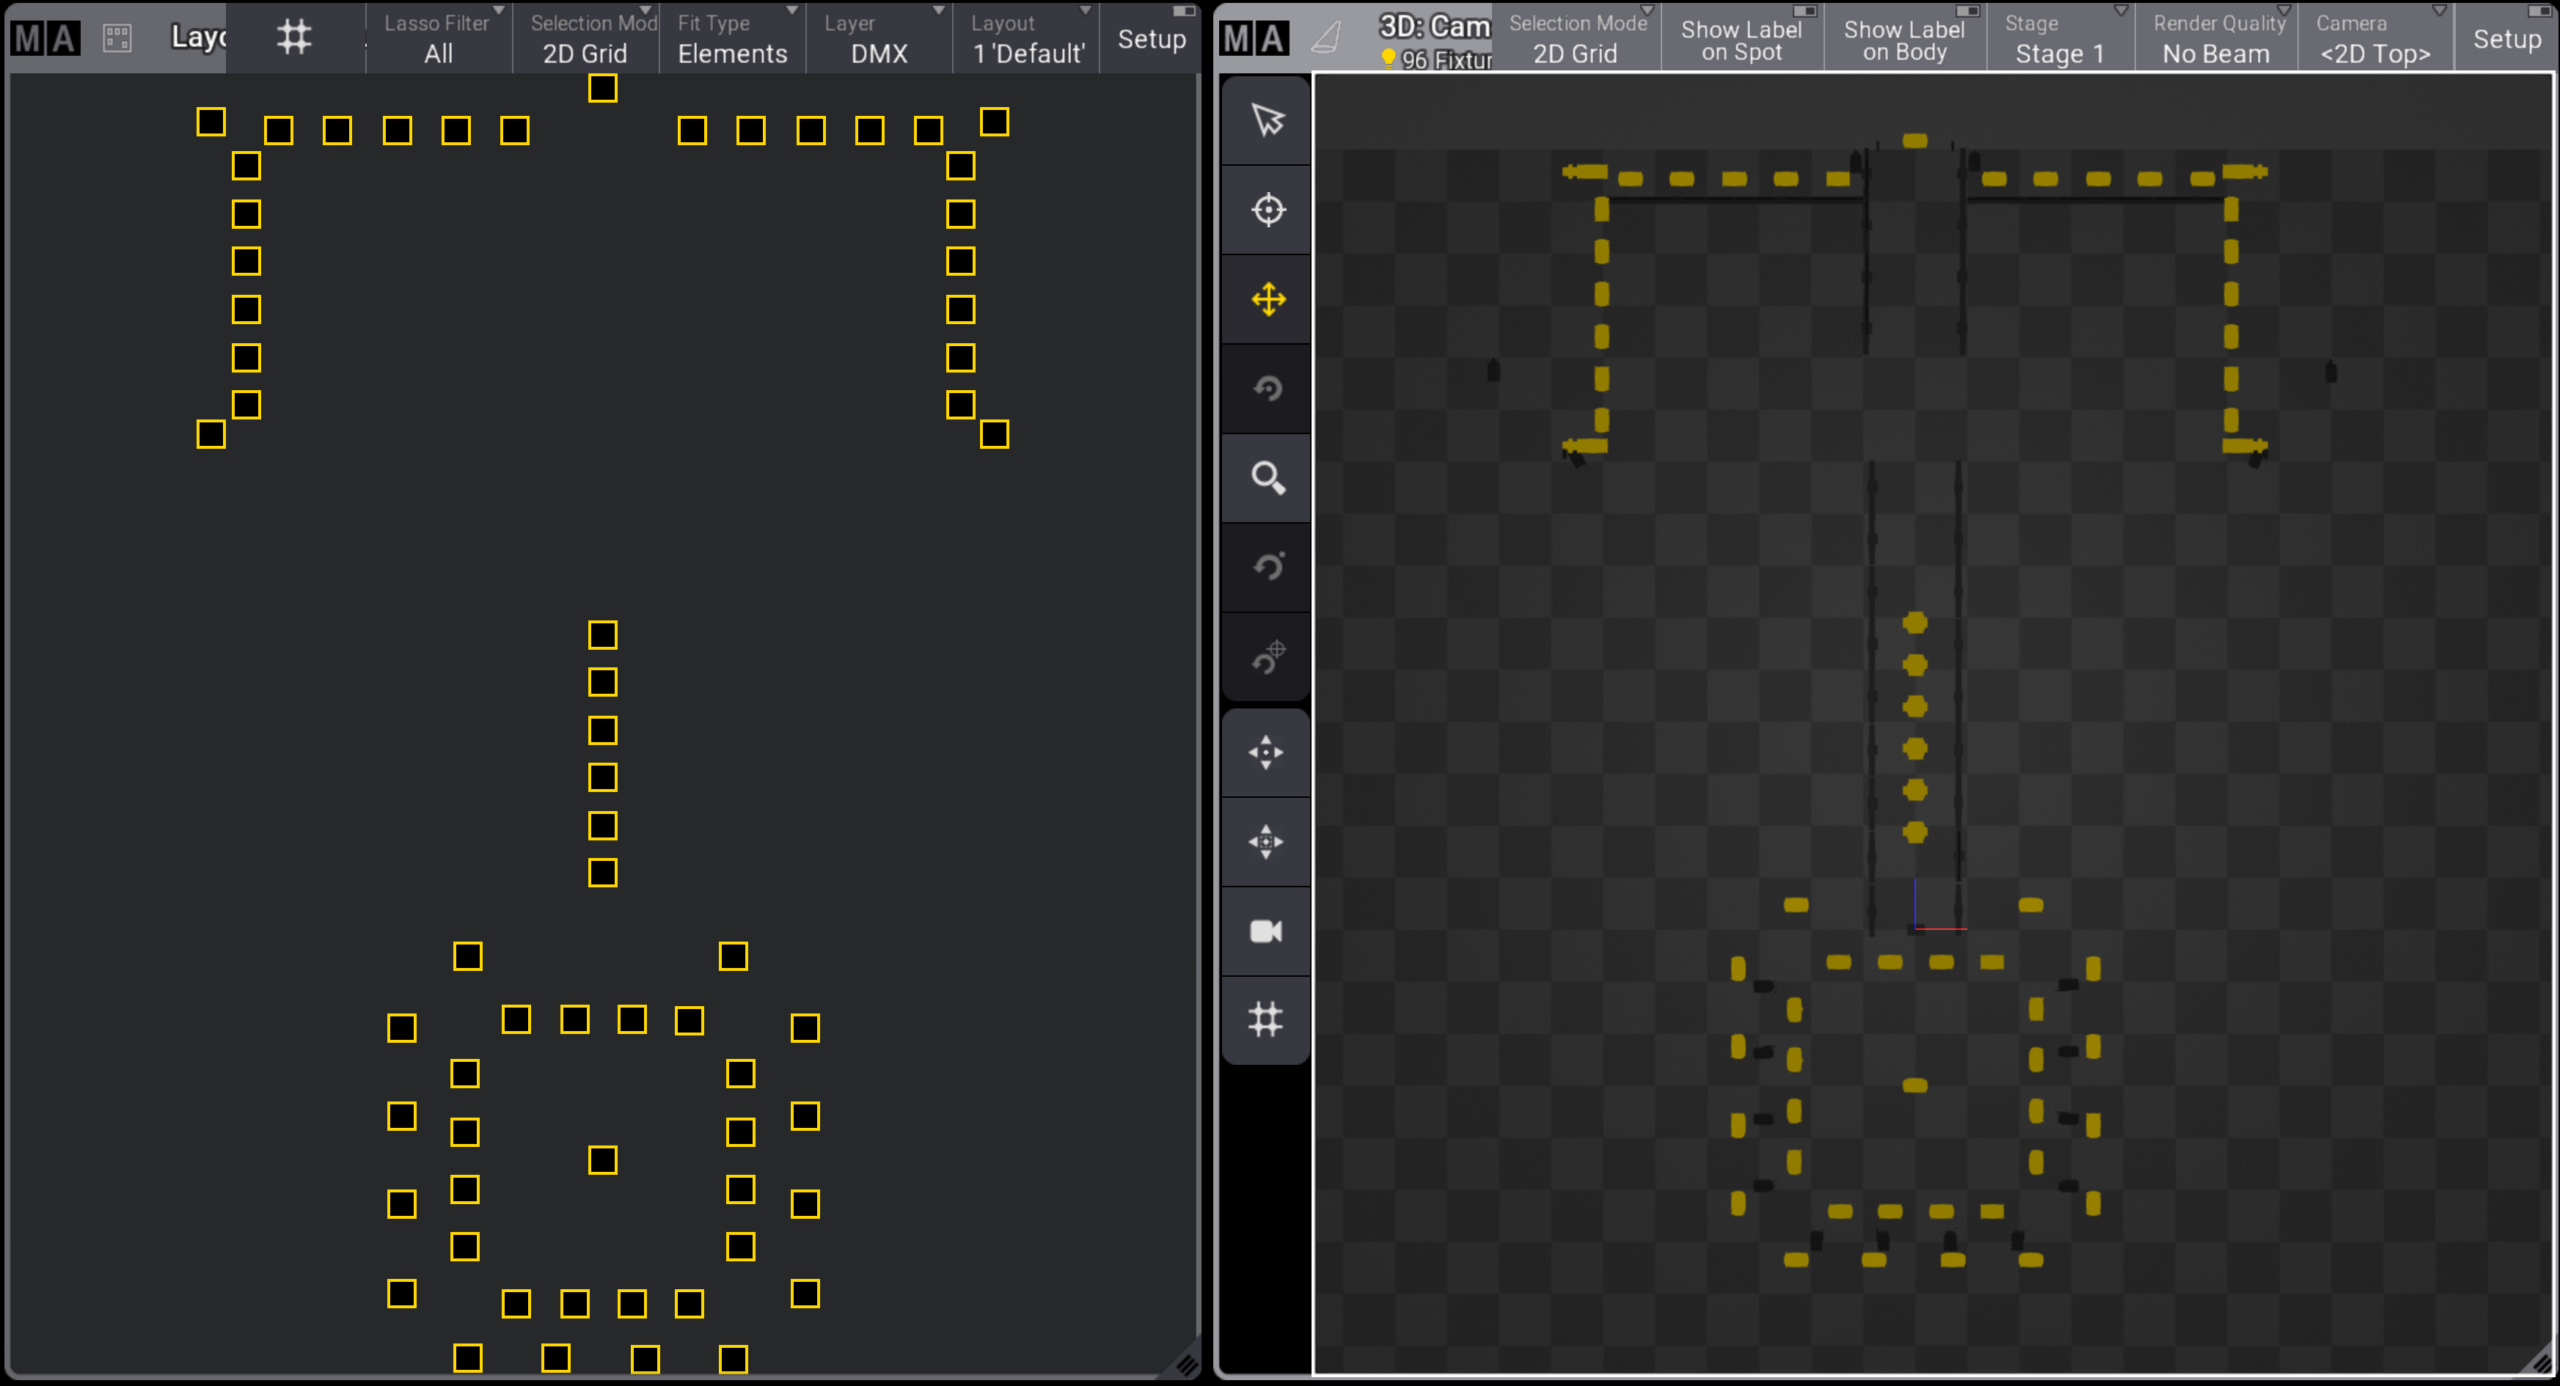The width and height of the screenshot is (2560, 1386).
Task: Expand the Render Quality No Beam dropdown
Action: [x=2215, y=38]
